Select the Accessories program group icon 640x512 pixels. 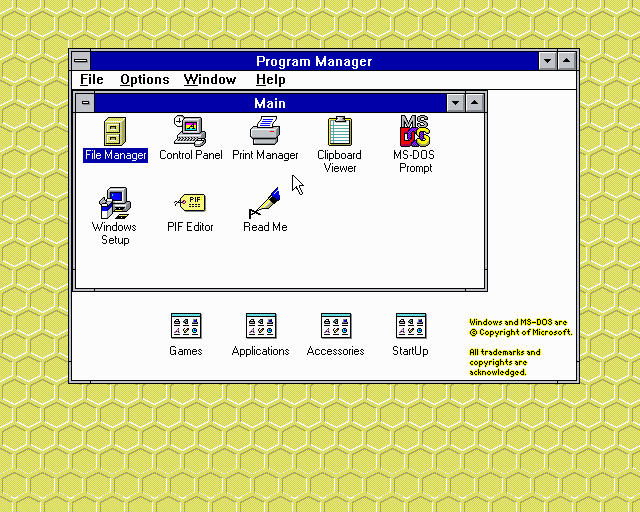coord(336,326)
